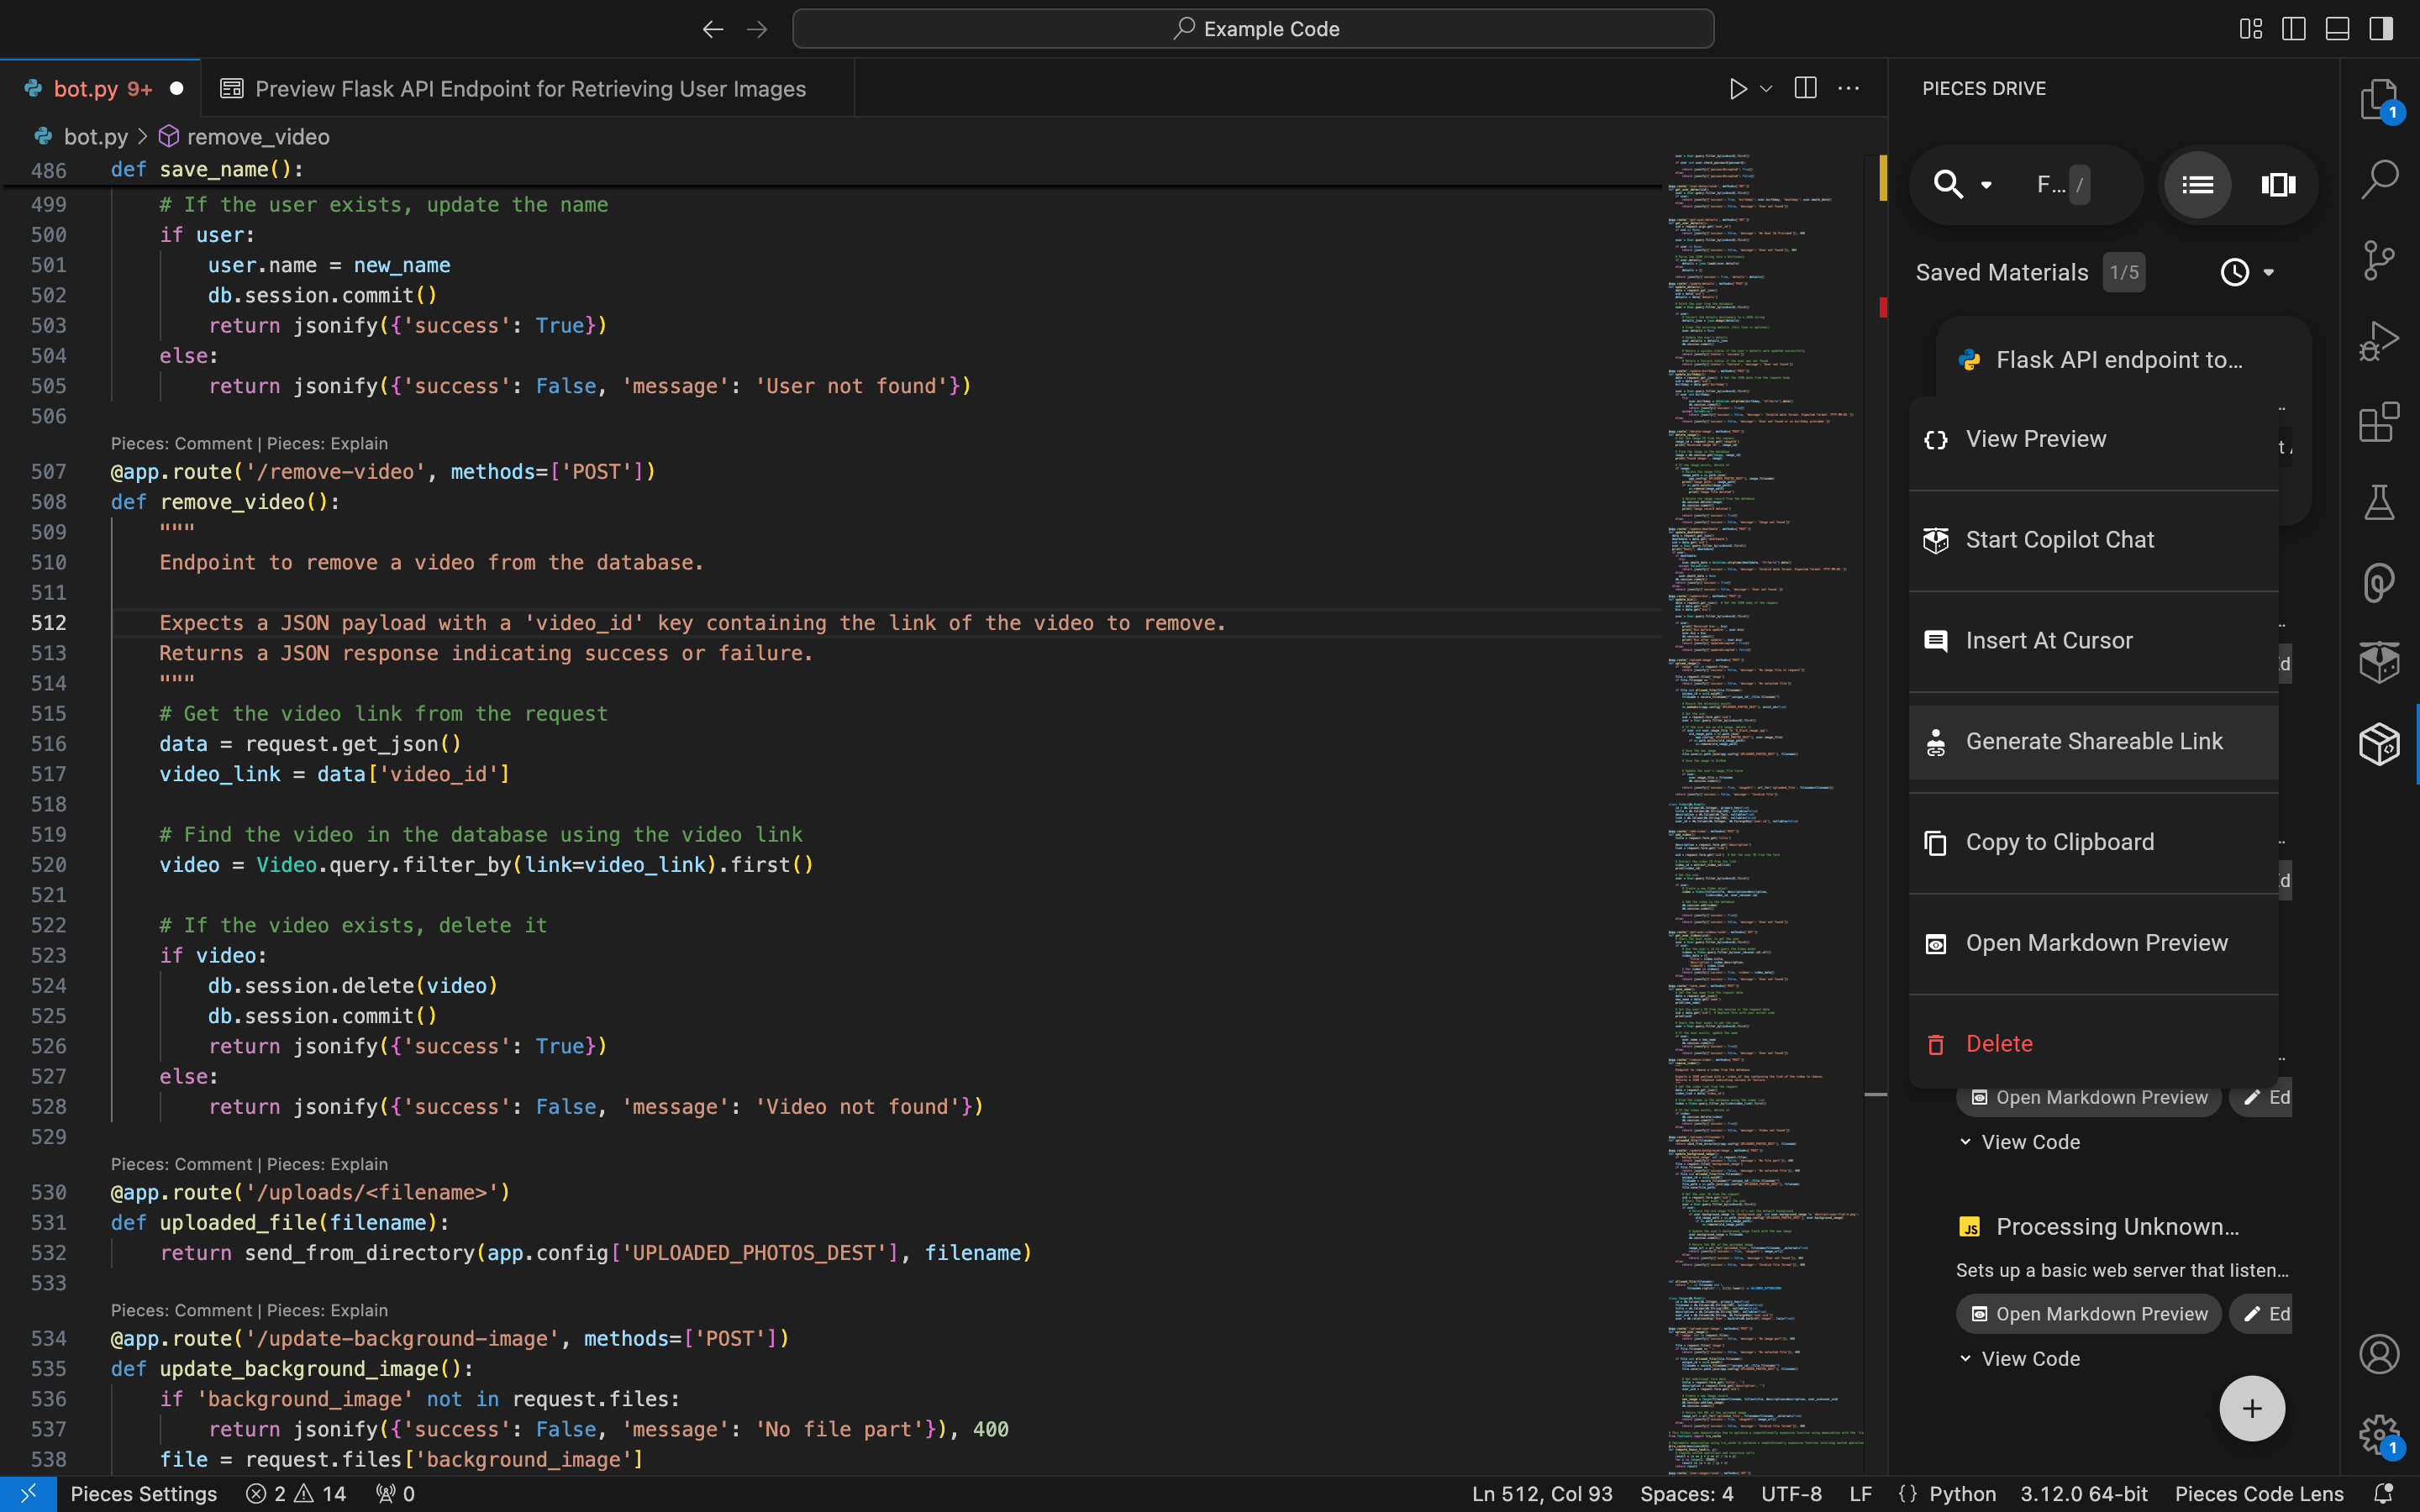Click Pieces Code Lens in status bar
This screenshot has height=1512, width=2420.
(x=2259, y=1493)
